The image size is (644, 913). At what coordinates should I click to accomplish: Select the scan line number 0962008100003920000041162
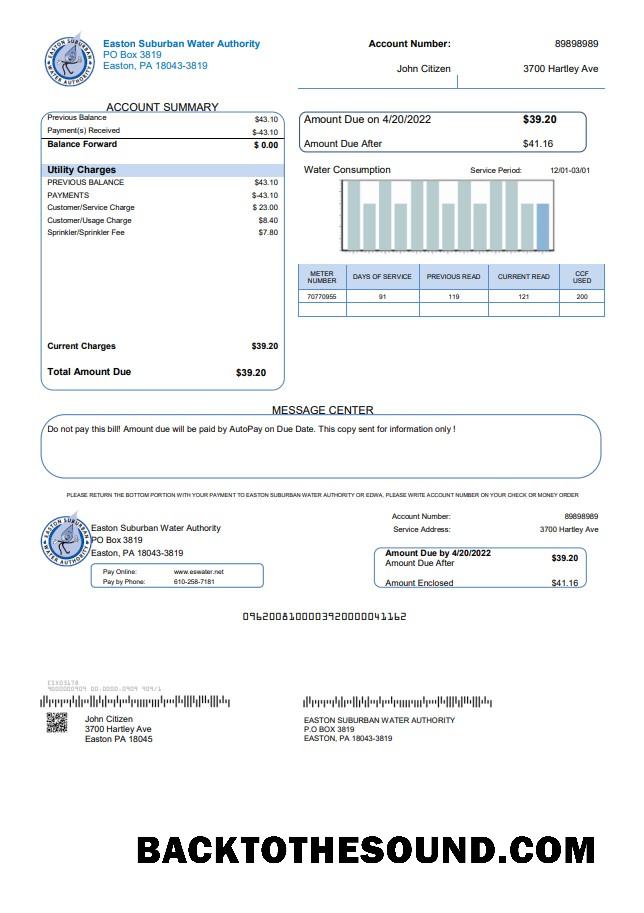tap(324, 617)
